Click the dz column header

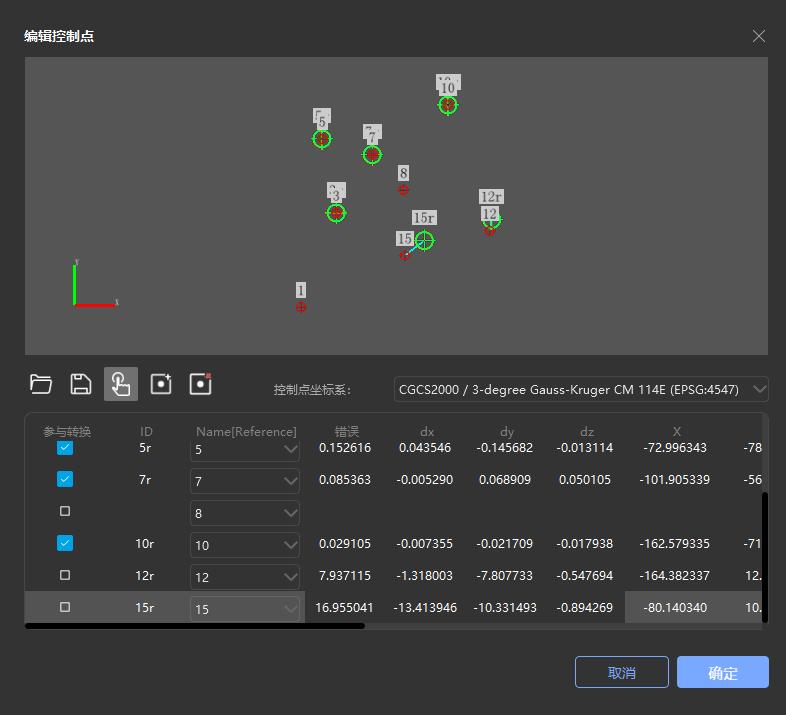click(x=586, y=432)
